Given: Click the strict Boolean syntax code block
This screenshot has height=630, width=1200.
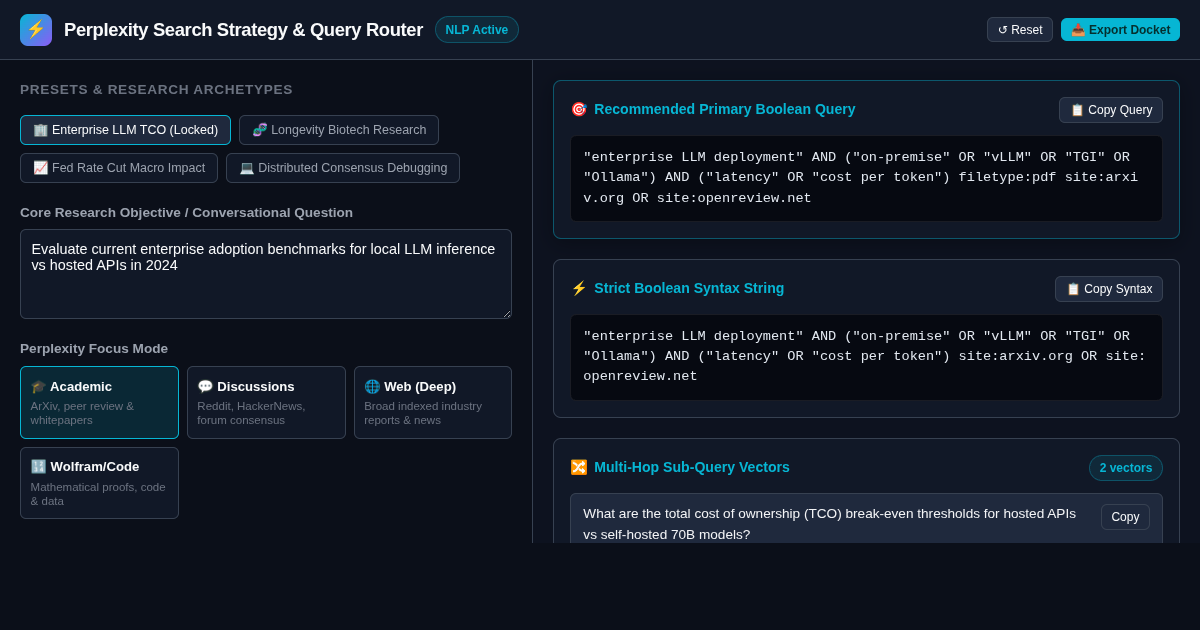Looking at the screenshot, I should [866, 357].
